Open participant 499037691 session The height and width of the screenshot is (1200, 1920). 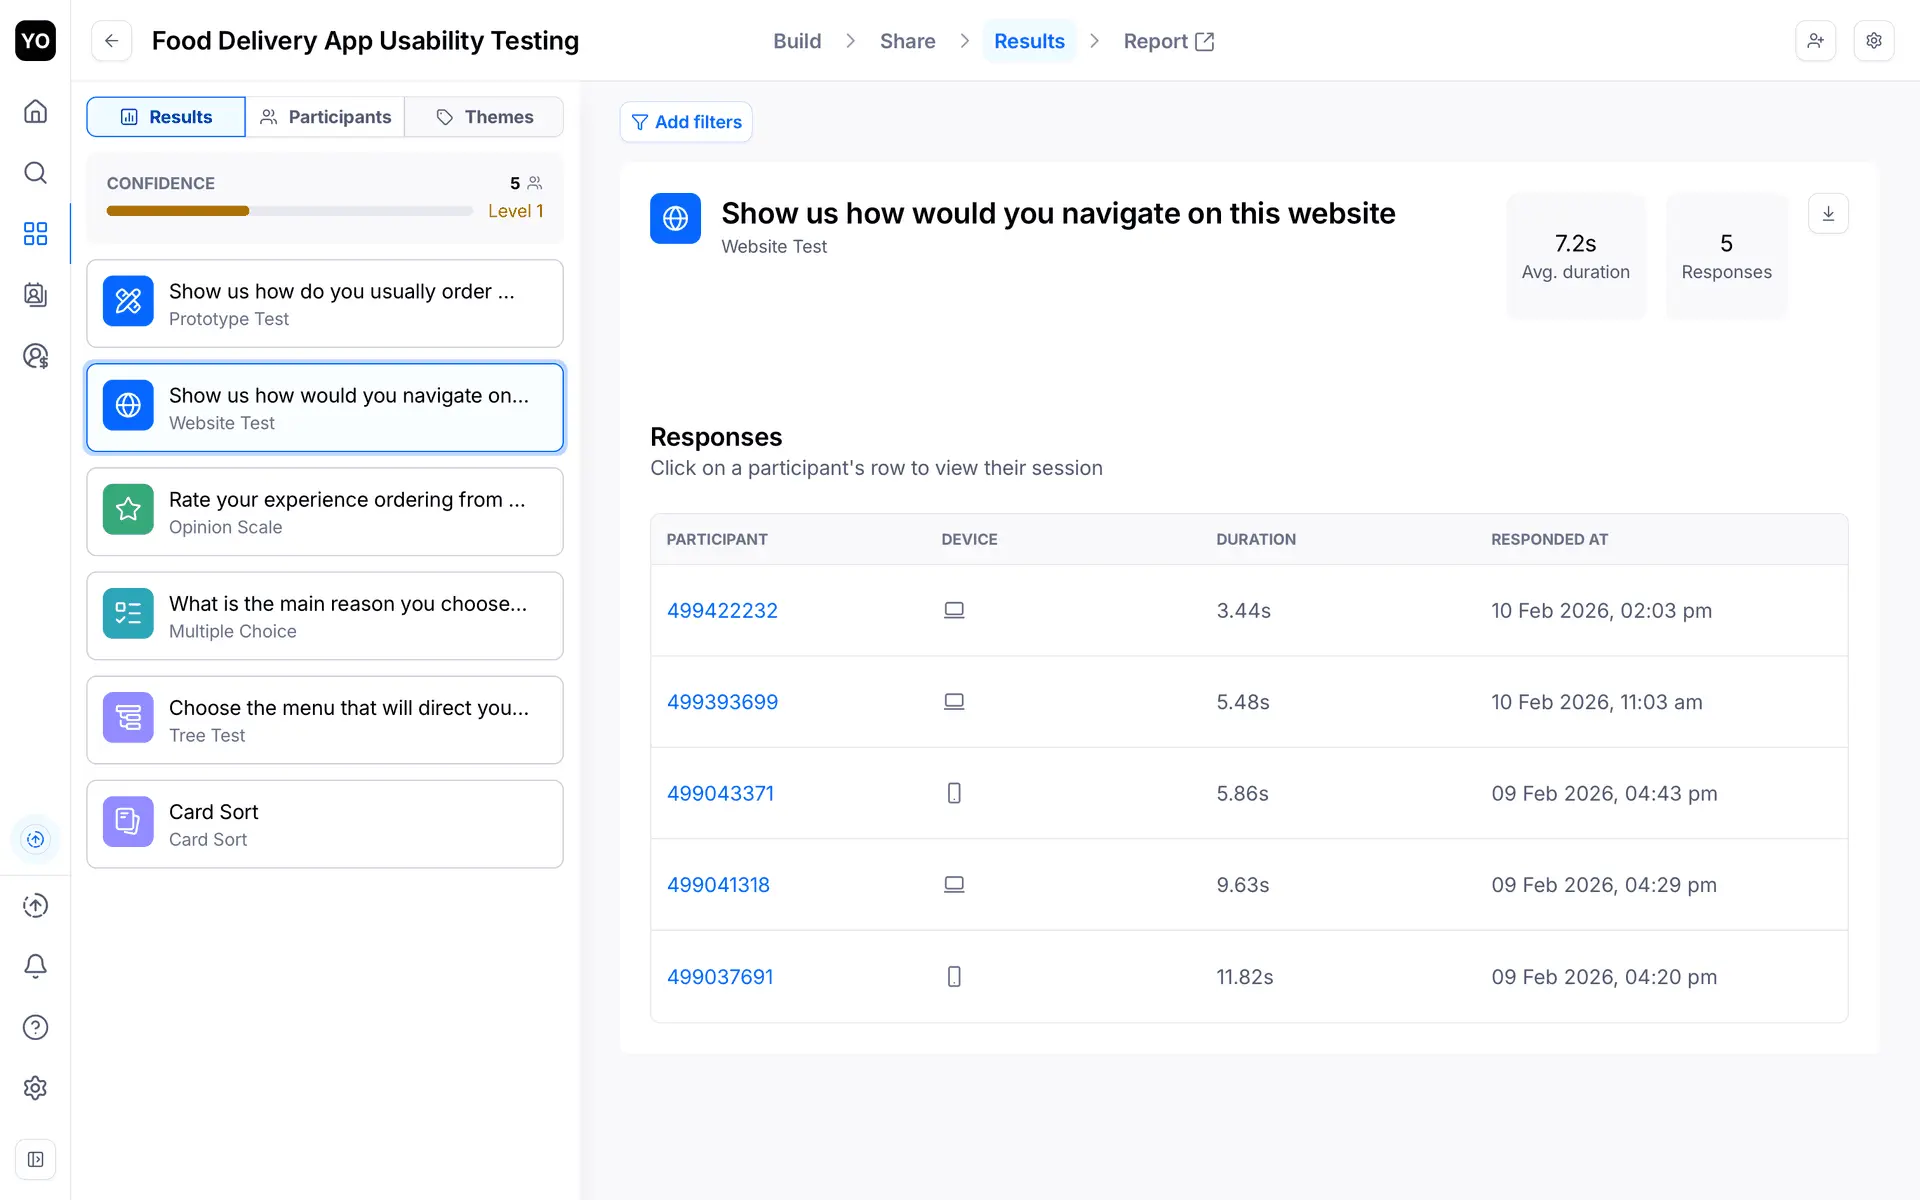[x=720, y=977]
